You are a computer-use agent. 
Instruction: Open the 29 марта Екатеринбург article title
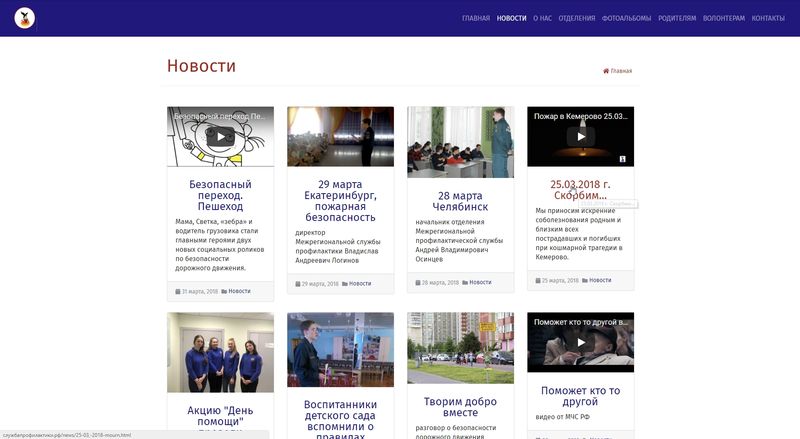[340, 201]
